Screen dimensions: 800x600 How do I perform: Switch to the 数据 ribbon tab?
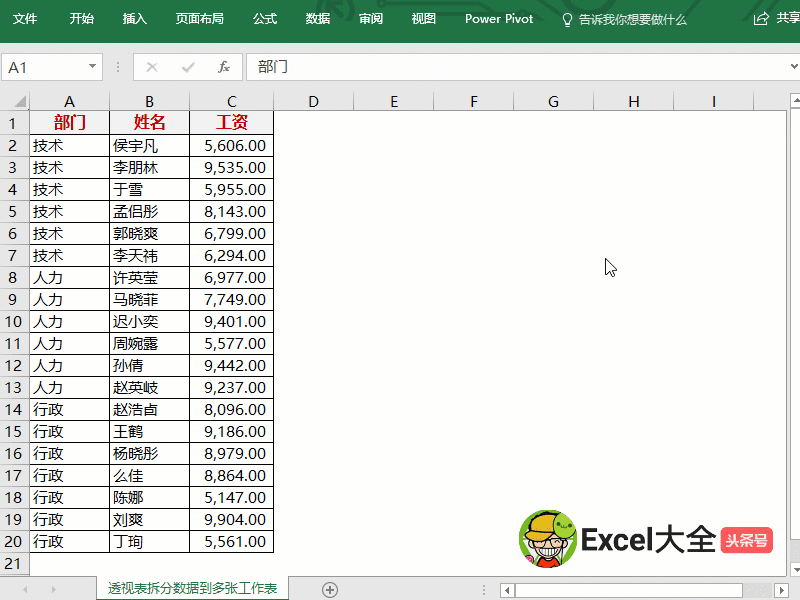tap(318, 19)
